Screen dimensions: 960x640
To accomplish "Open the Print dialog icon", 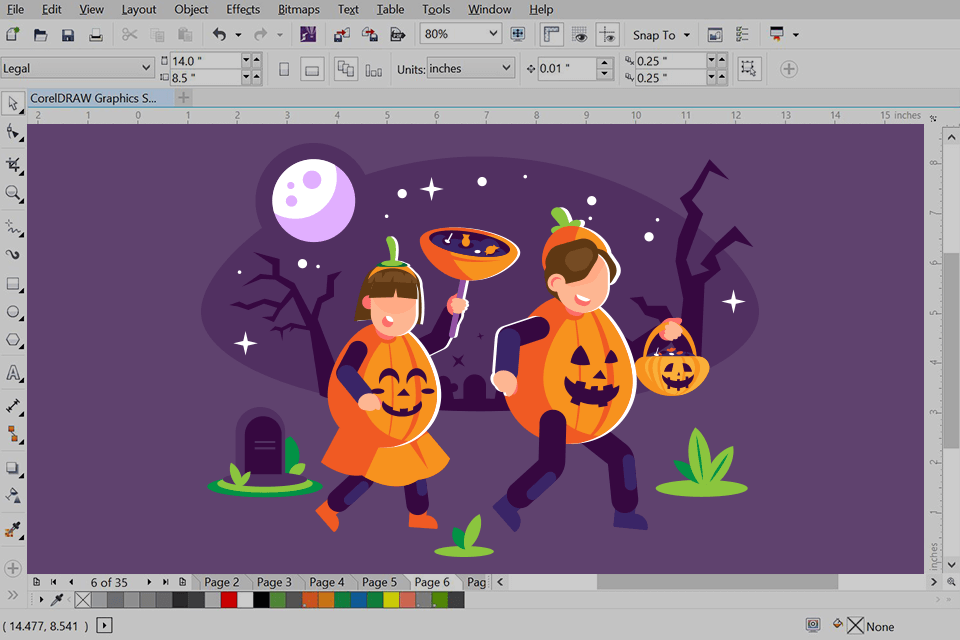I will click(95, 33).
